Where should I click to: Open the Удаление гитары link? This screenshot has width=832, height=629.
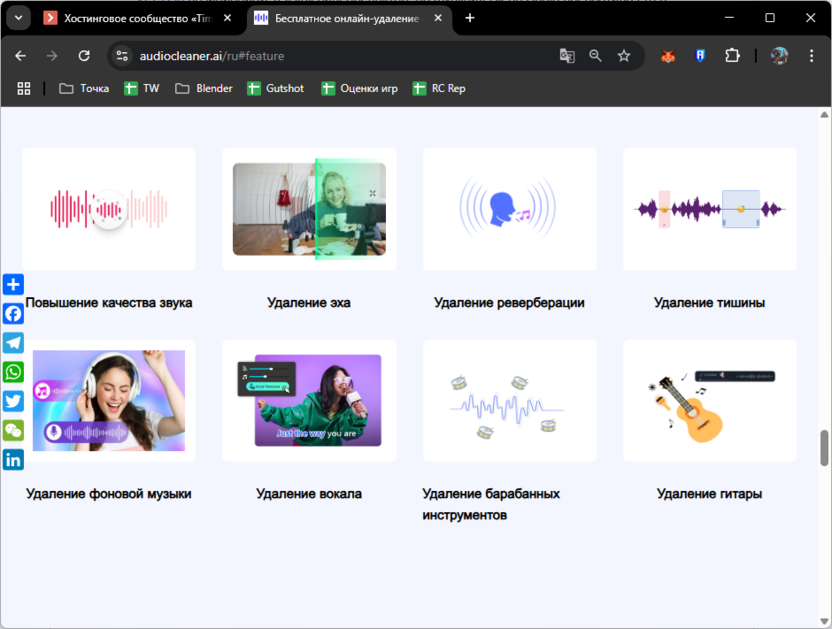click(709, 493)
